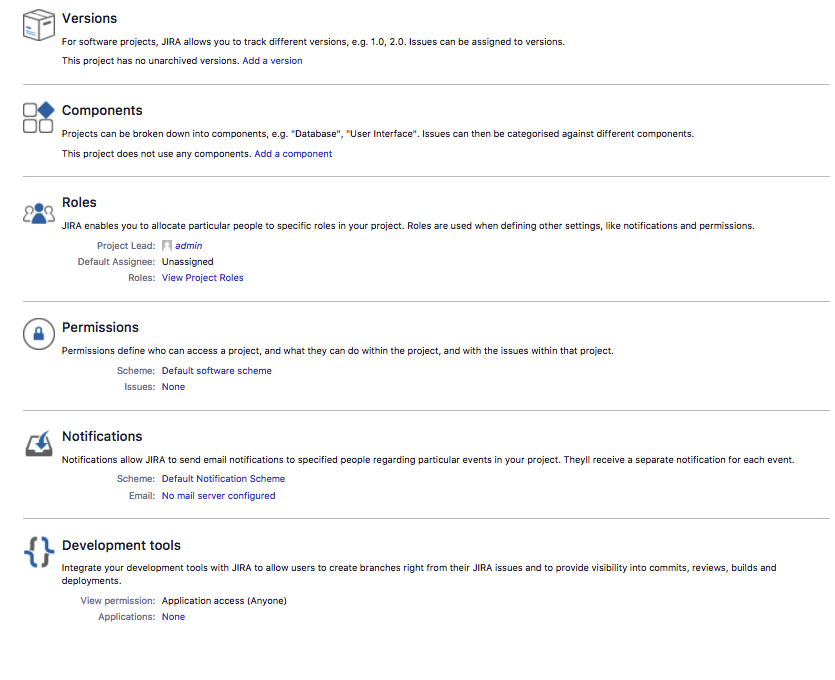The image size is (835, 680).
Task: Click the Roles people icon
Action: [x=38, y=212]
